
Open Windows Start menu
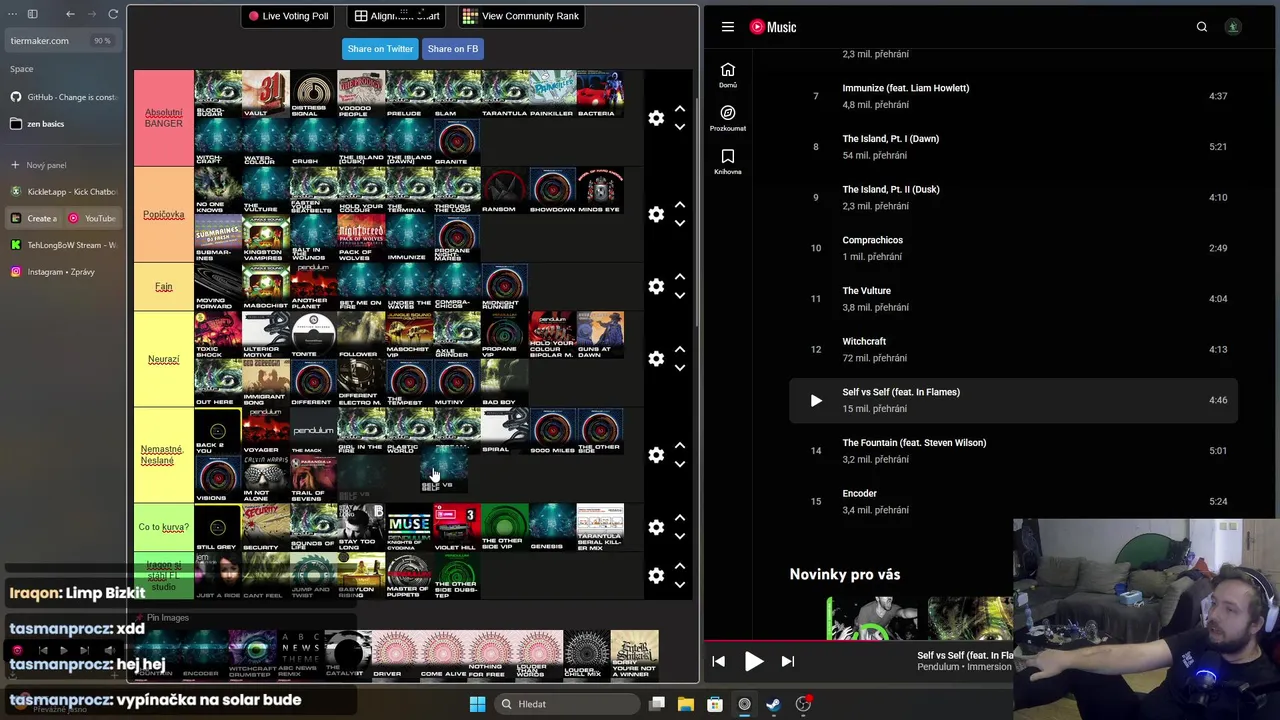[x=477, y=704]
